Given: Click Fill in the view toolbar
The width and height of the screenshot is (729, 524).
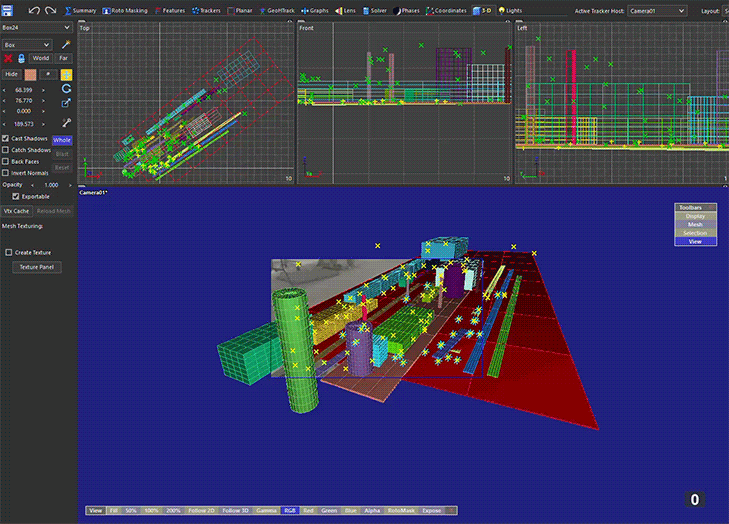Looking at the screenshot, I should point(113,511).
